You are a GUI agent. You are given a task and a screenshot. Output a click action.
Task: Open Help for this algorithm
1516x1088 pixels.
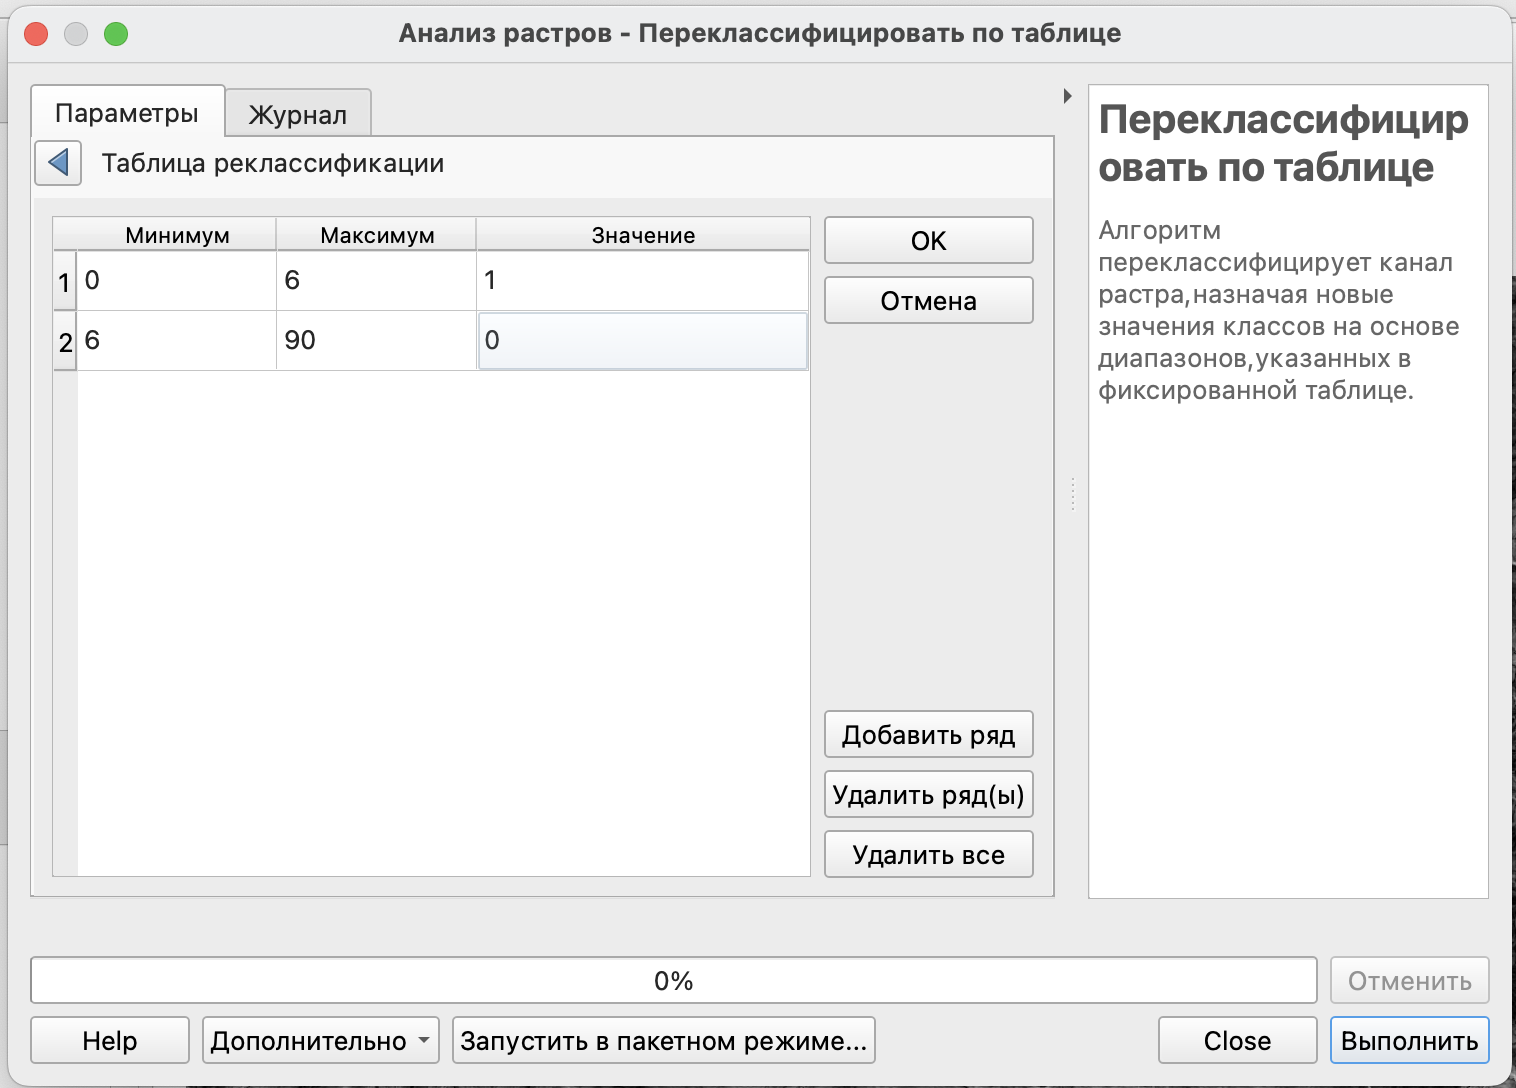(110, 1041)
